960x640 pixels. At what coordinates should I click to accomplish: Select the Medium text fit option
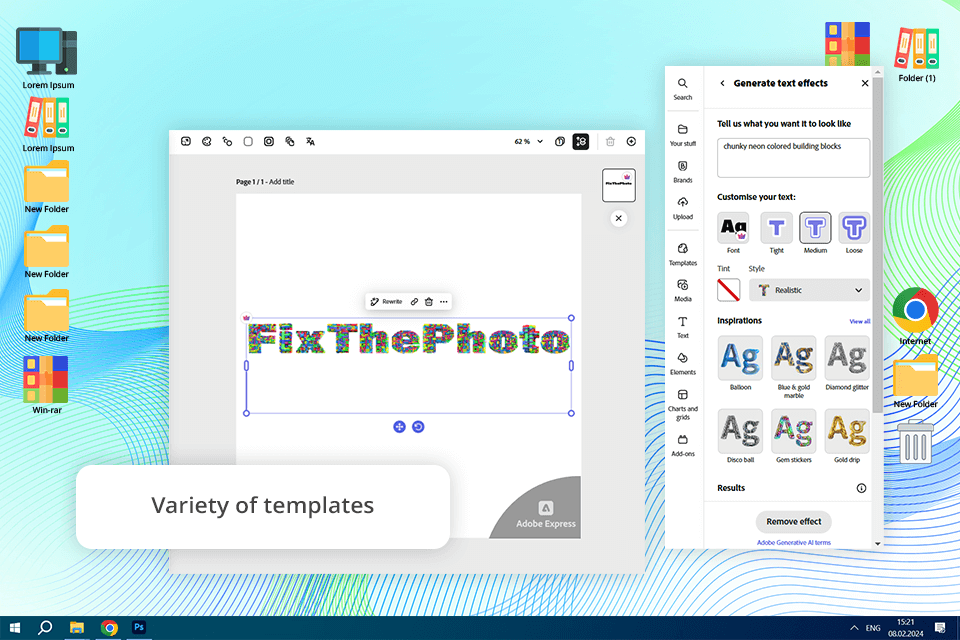tap(815, 233)
